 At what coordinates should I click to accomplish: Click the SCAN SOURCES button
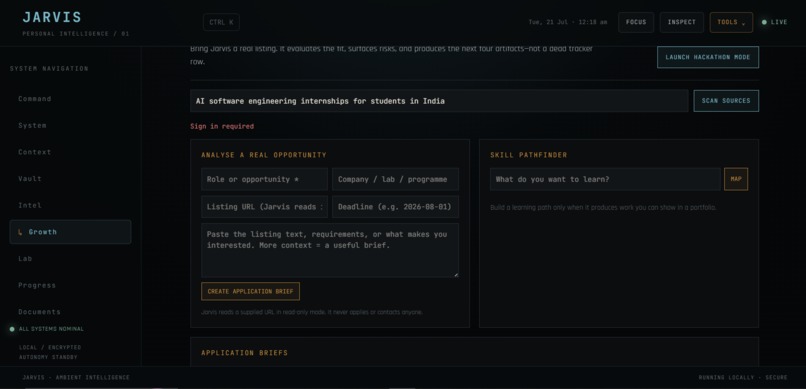pos(726,101)
